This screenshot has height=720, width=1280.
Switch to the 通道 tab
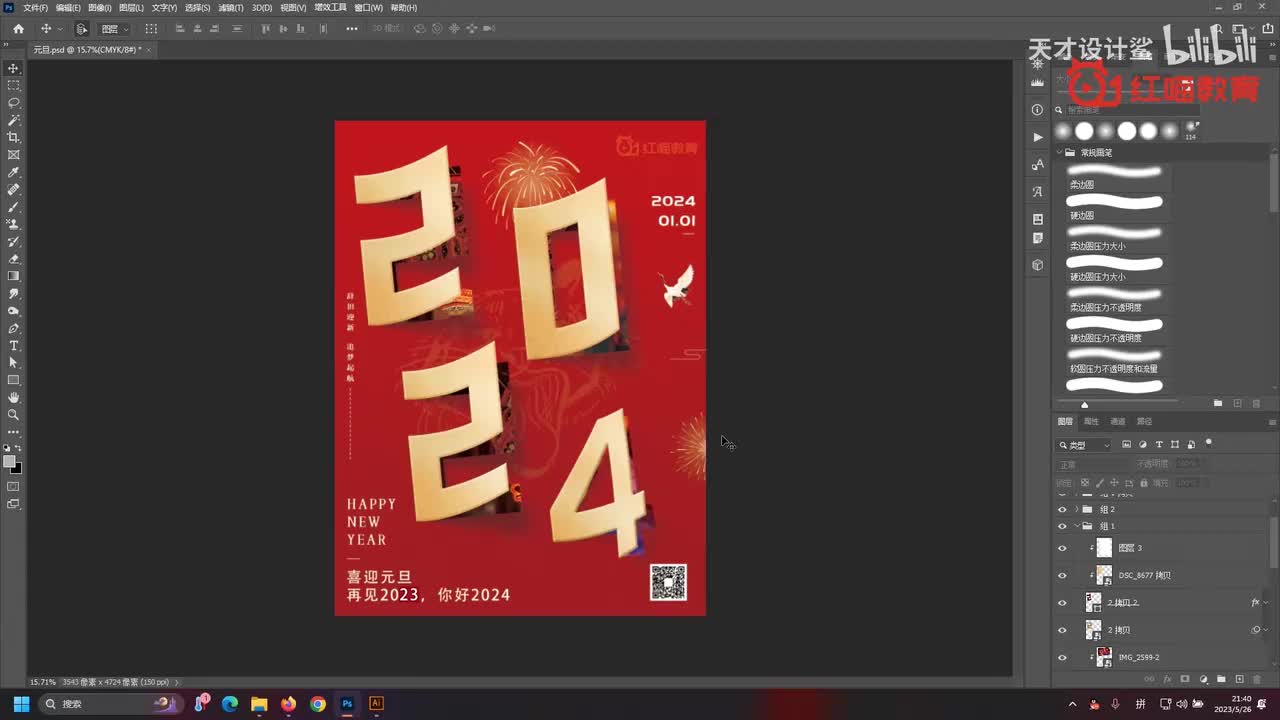coord(1118,421)
